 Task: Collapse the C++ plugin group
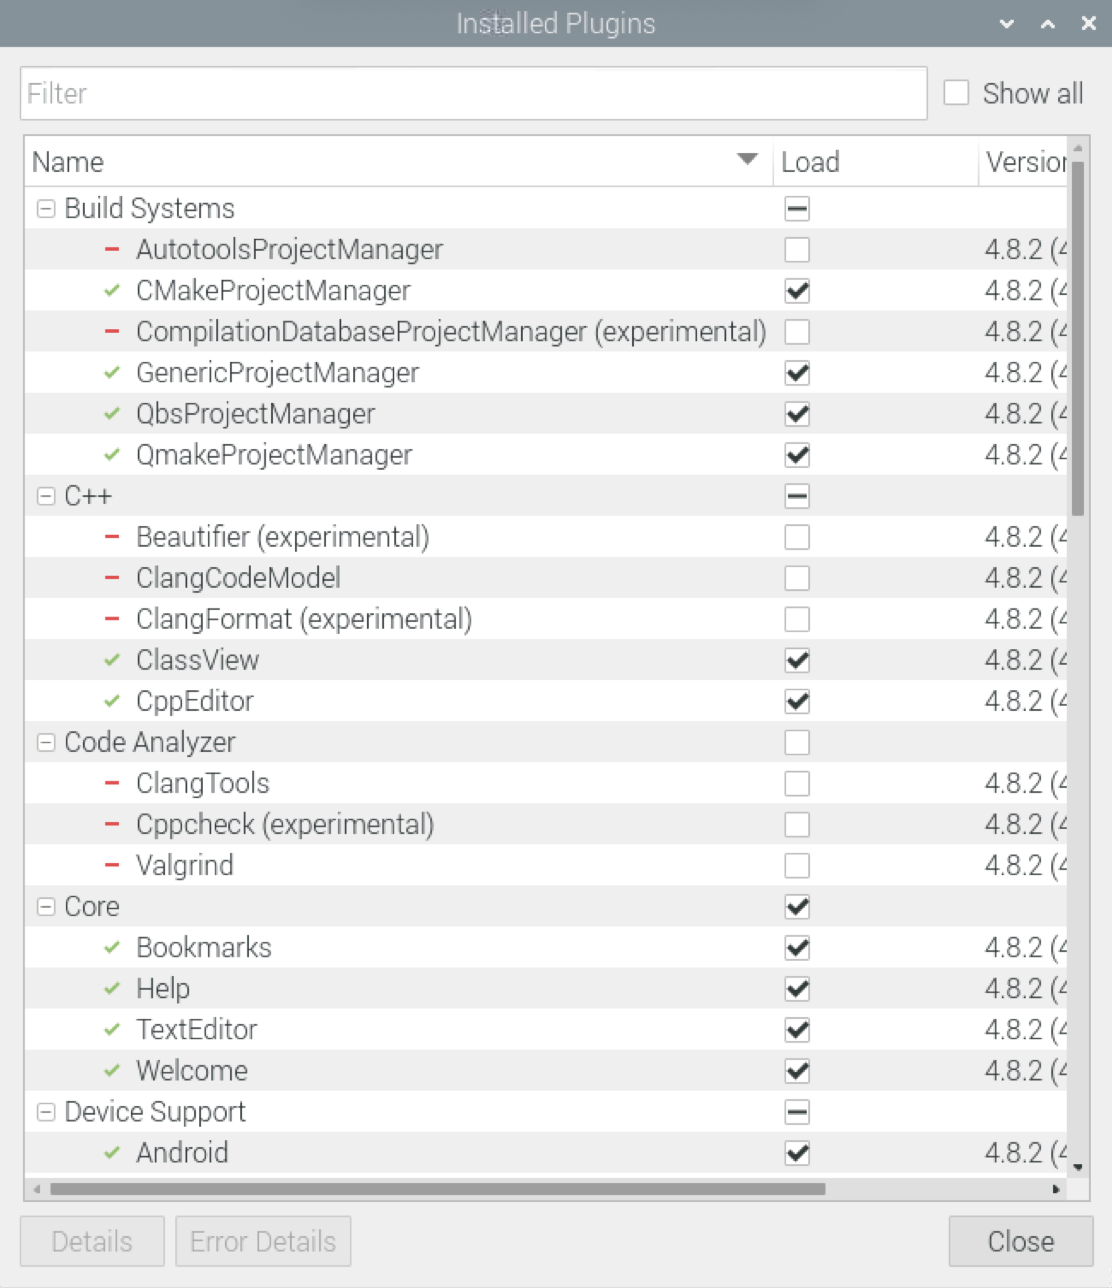tap(46, 496)
